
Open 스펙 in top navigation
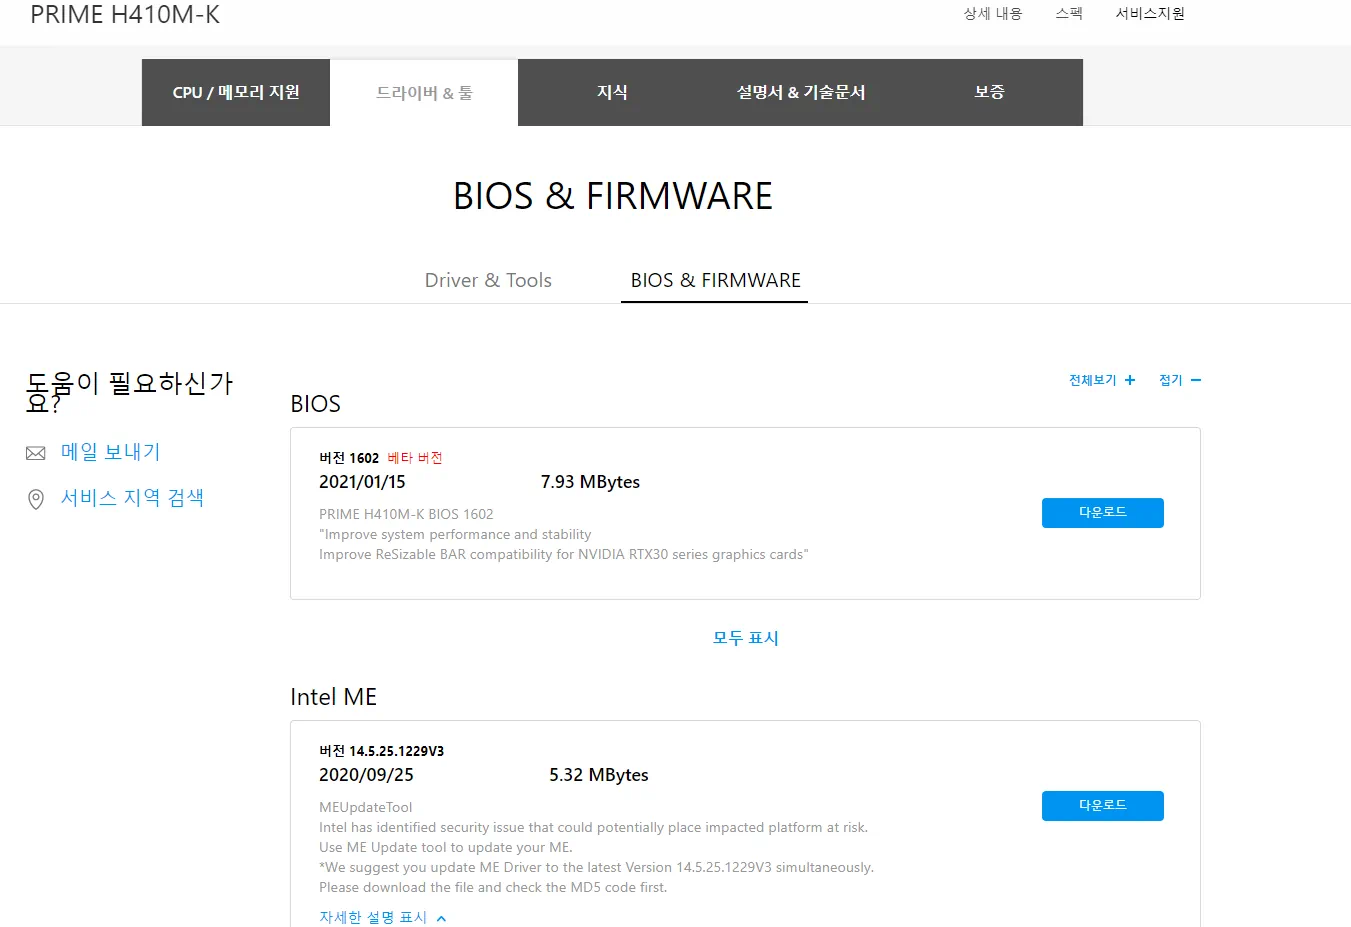click(1069, 14)
